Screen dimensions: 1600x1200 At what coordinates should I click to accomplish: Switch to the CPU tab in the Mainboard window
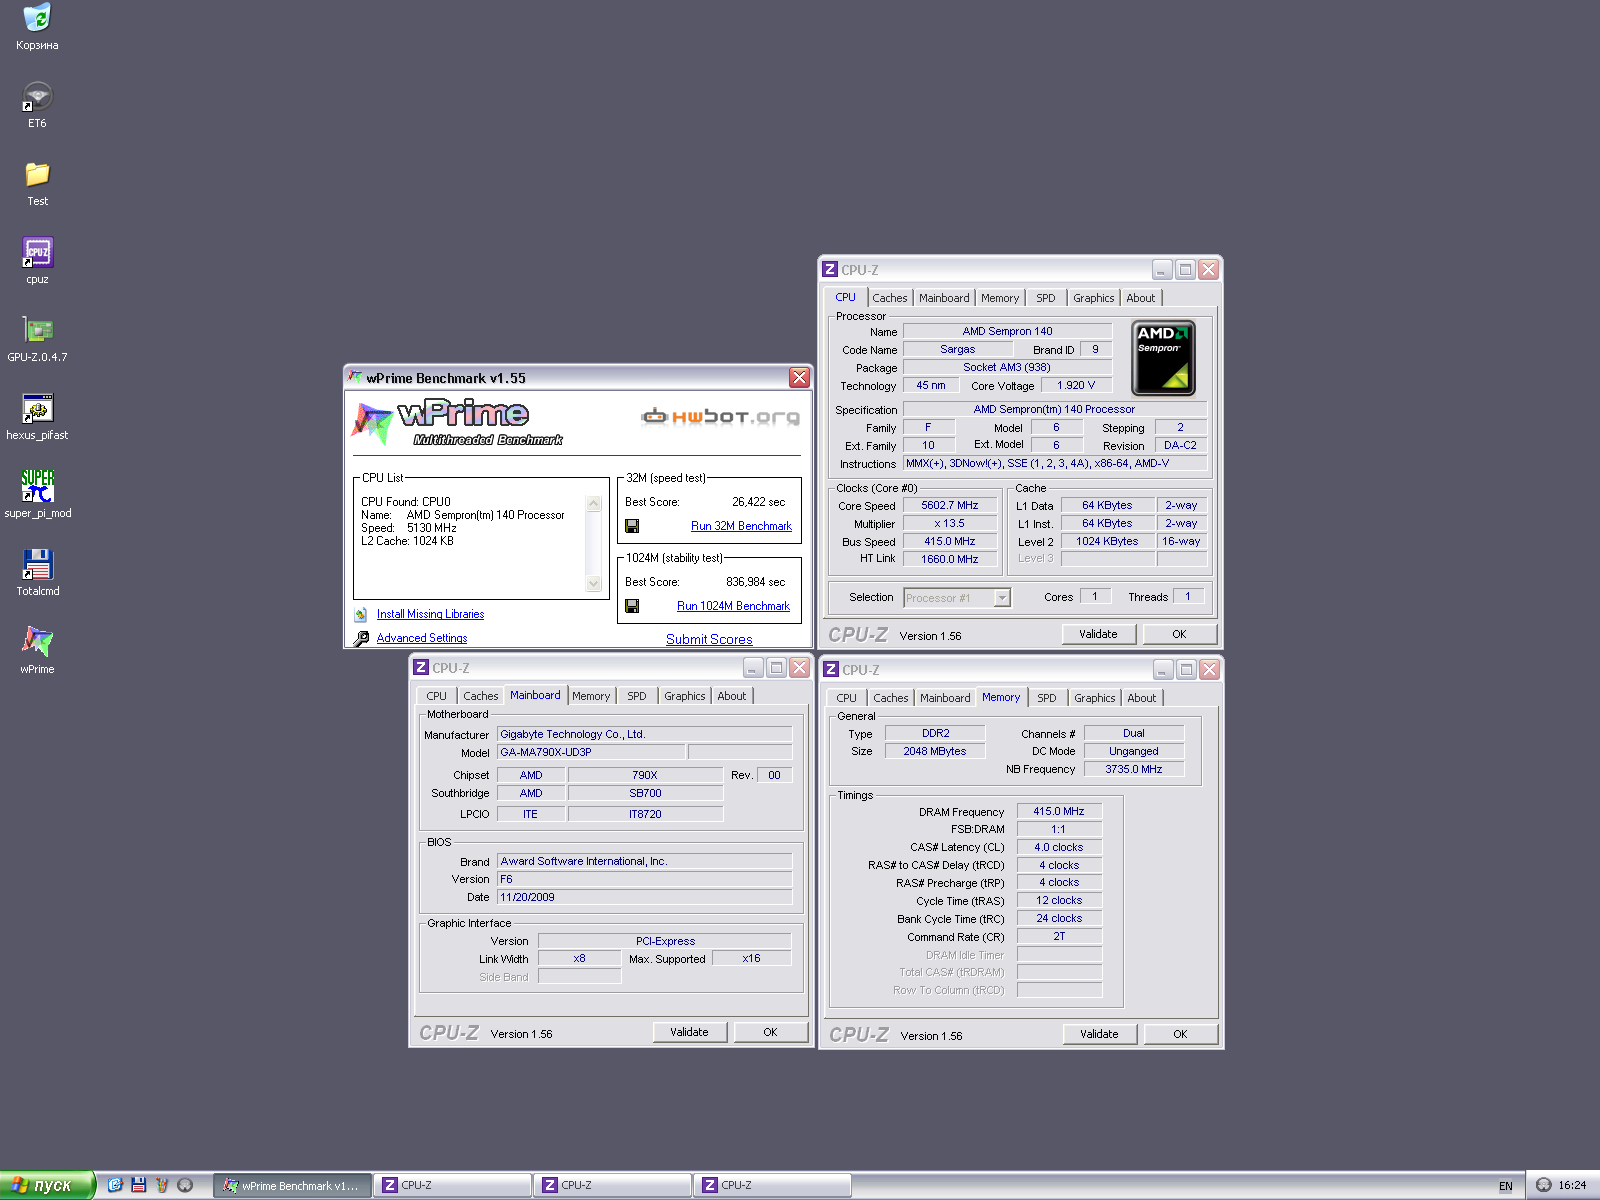point(437,696)
